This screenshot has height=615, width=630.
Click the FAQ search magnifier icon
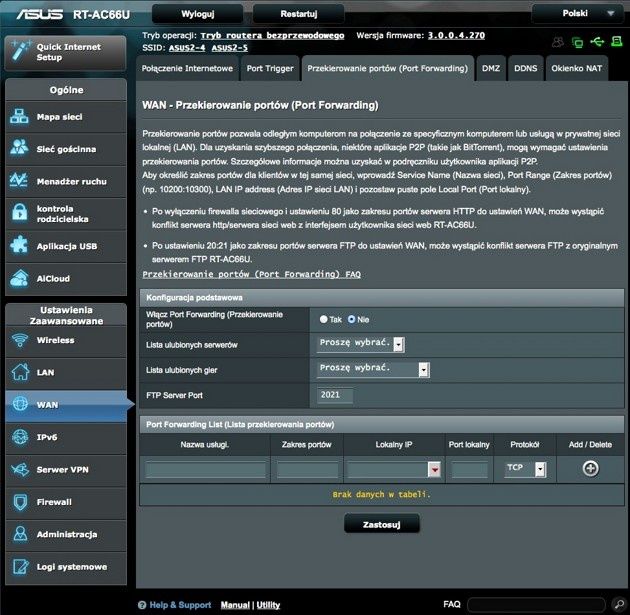pyautogui.click(x=618, y=604)
